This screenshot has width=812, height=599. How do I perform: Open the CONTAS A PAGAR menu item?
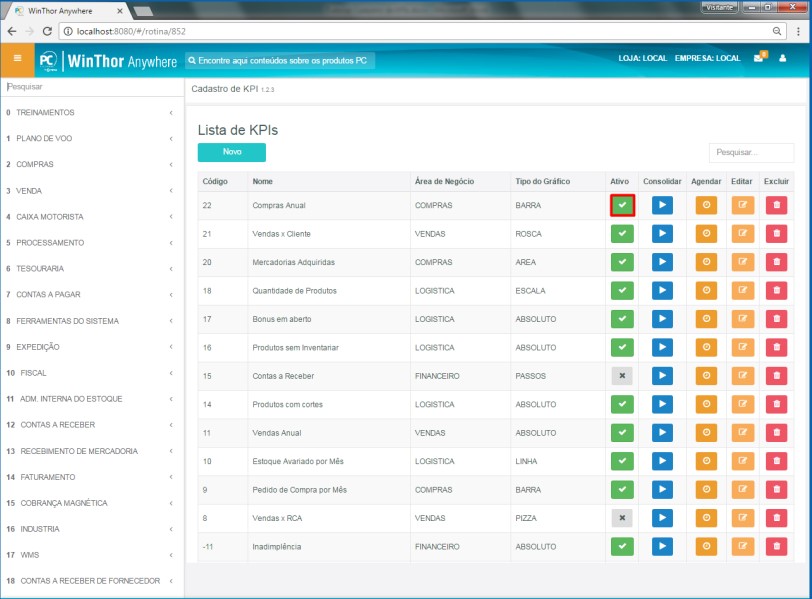[x=91, y=295]
